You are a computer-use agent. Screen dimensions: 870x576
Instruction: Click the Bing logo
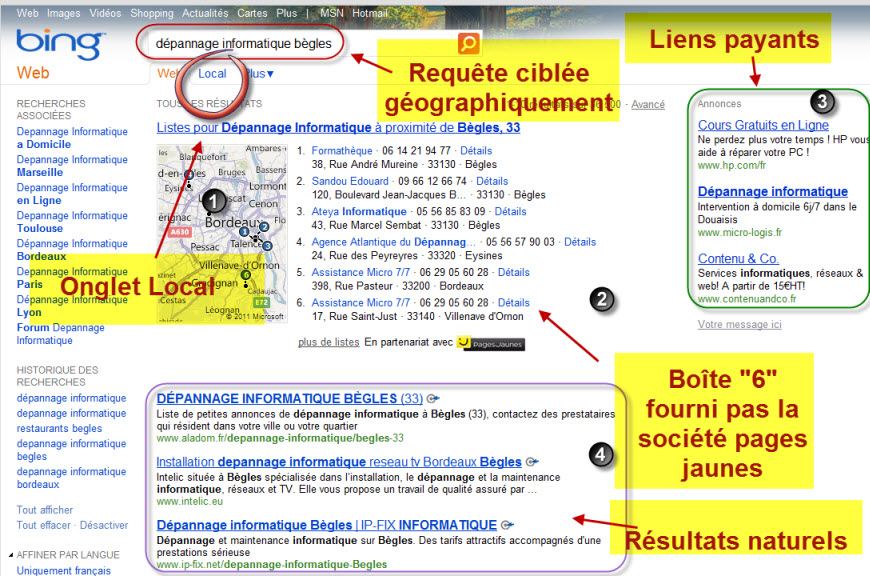(60, 44)
